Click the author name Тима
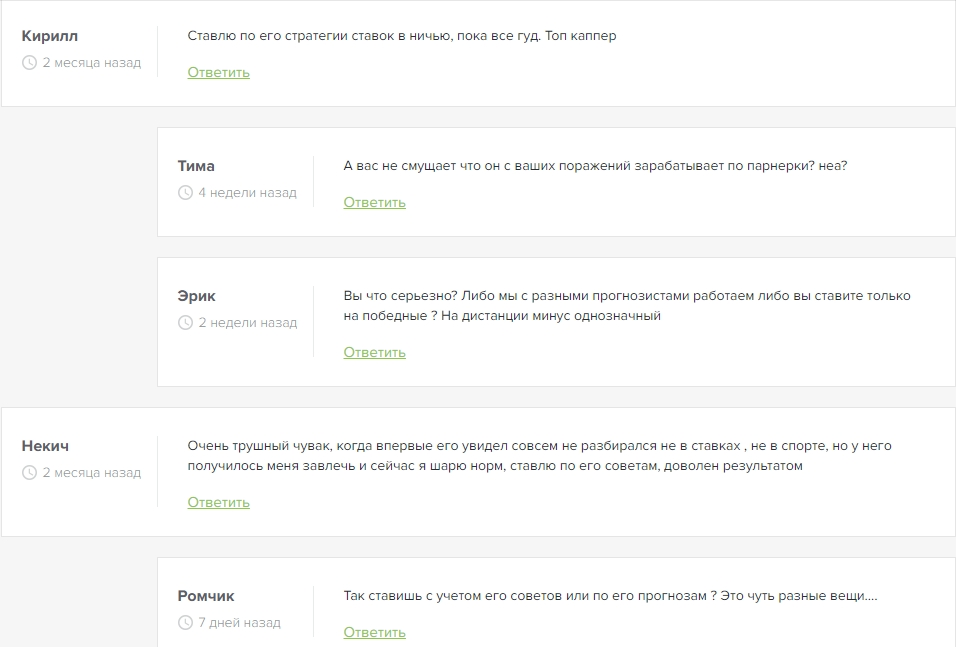This screenshot has width=956, height=647. pos(196,166)
